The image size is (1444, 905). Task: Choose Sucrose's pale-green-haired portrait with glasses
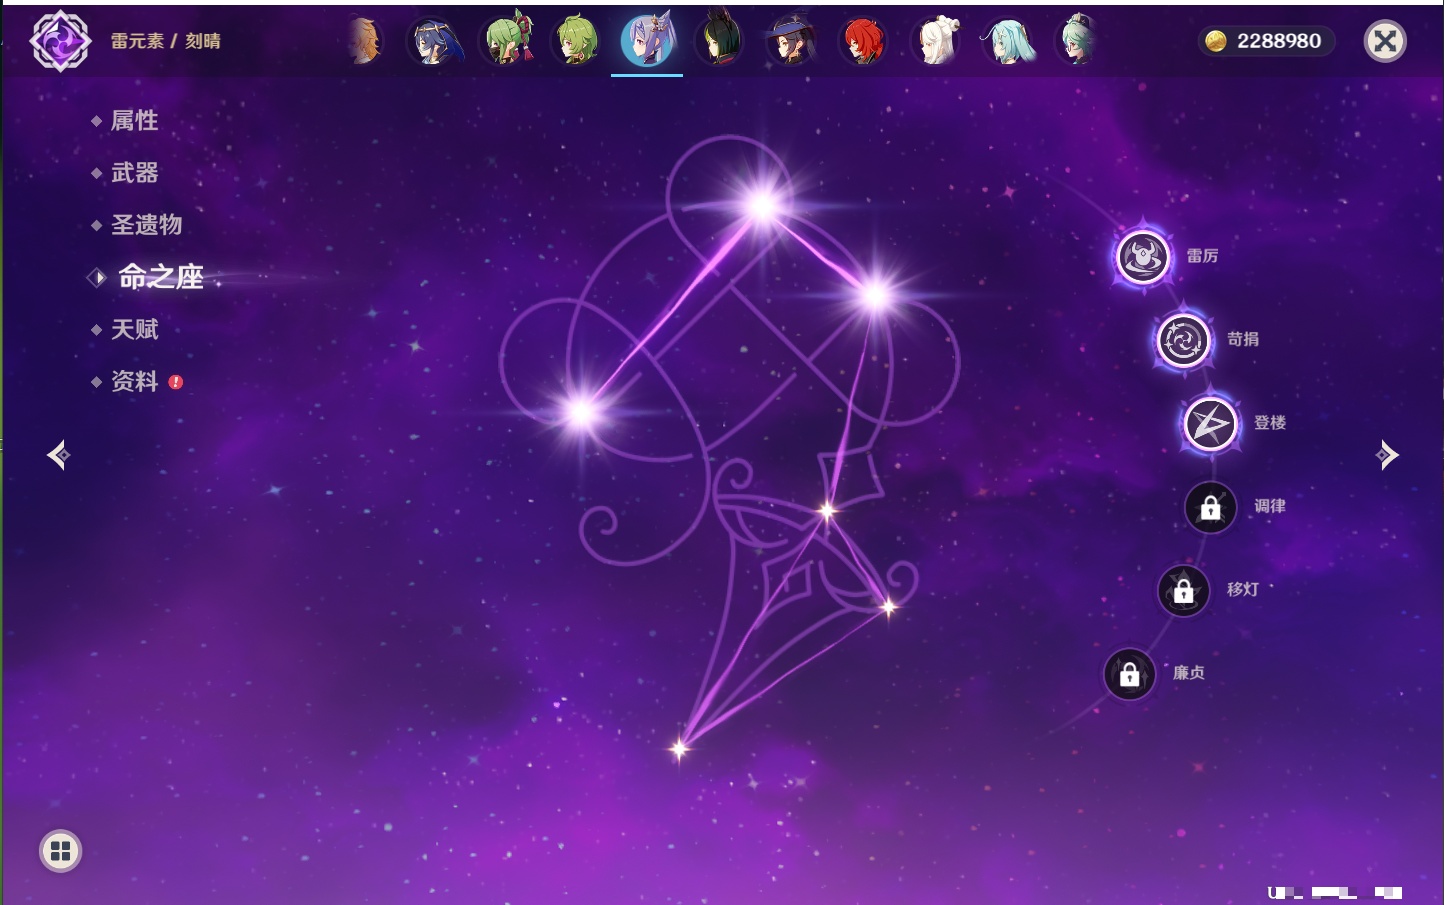(1078, 42)
